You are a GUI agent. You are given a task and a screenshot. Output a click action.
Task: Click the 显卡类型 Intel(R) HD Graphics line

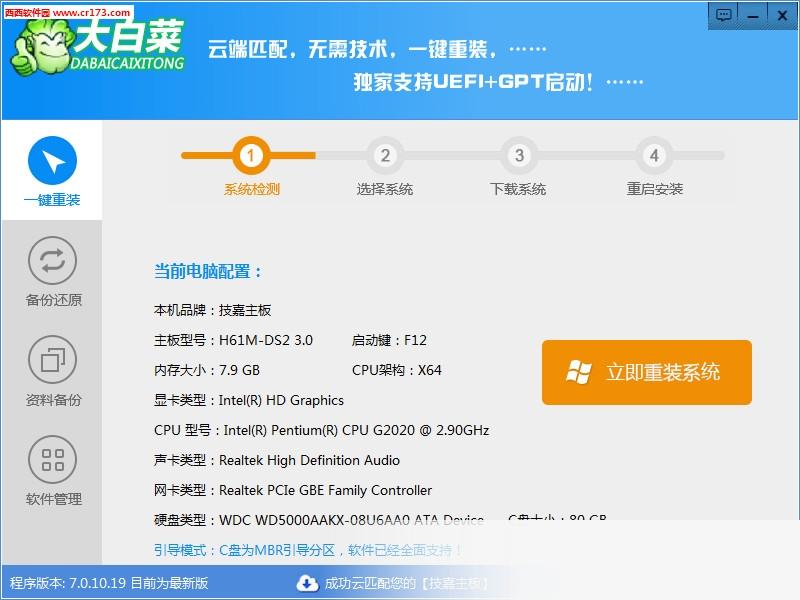[x=248, y=401]
